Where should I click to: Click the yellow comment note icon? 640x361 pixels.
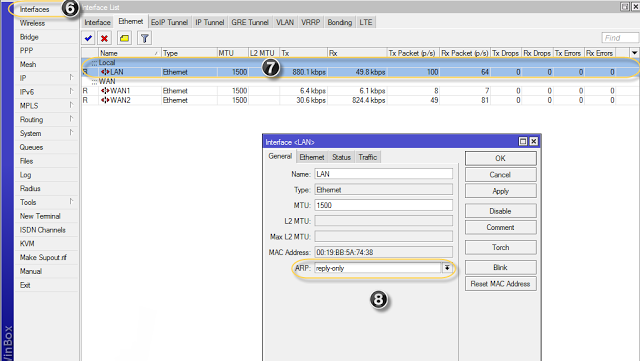pos(124,38)
